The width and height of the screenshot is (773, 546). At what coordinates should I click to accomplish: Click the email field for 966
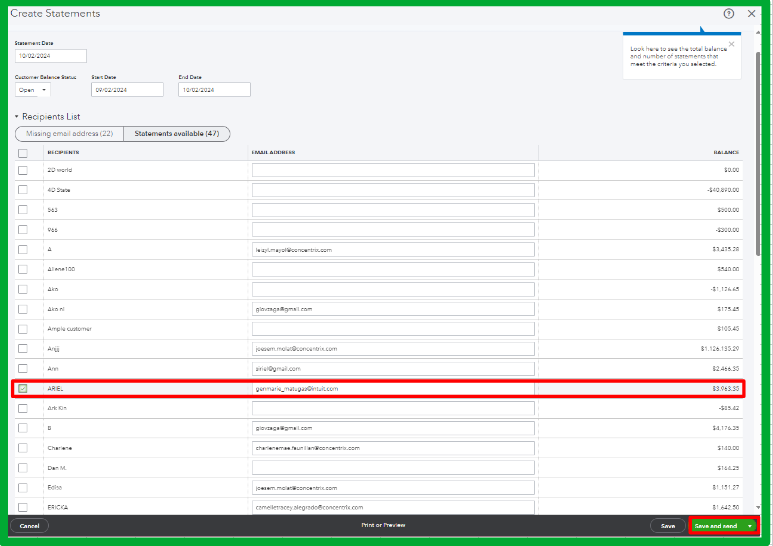point(393,230)
